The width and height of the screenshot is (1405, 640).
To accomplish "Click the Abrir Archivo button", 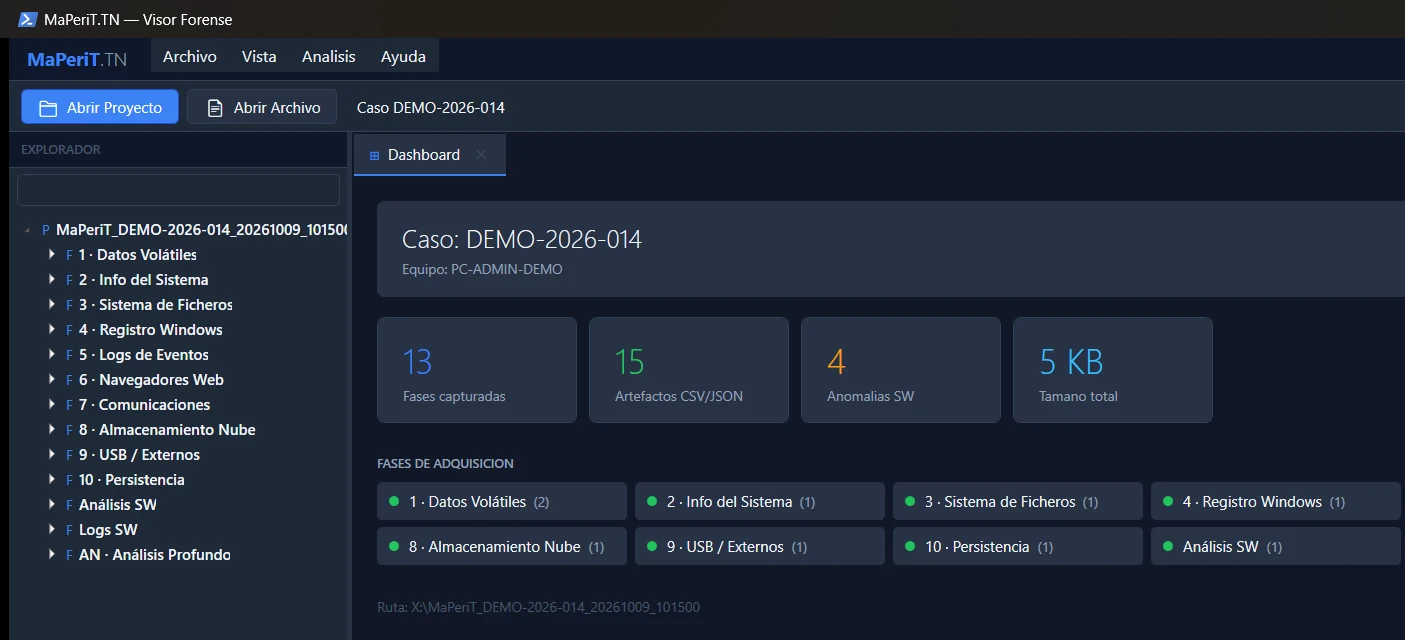I will pos(262,107).
